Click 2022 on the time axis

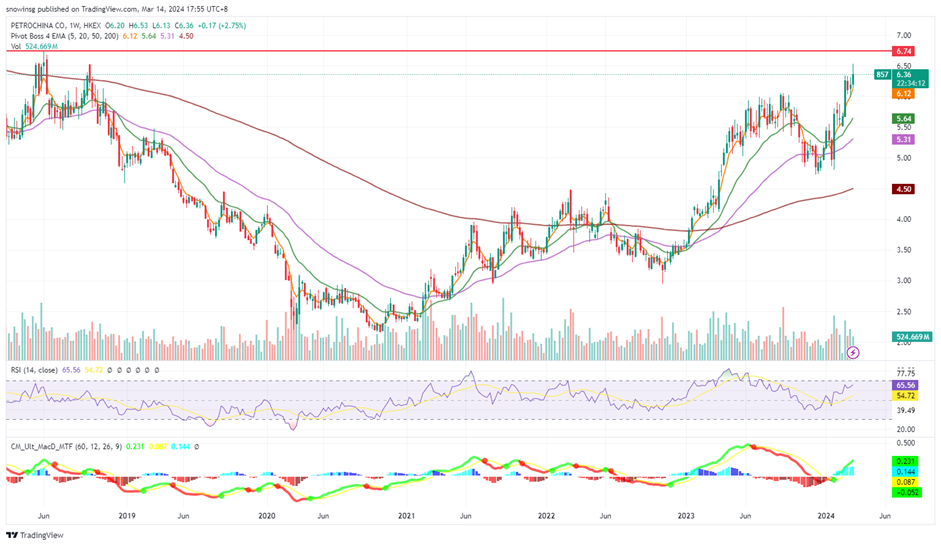(546, 516)
